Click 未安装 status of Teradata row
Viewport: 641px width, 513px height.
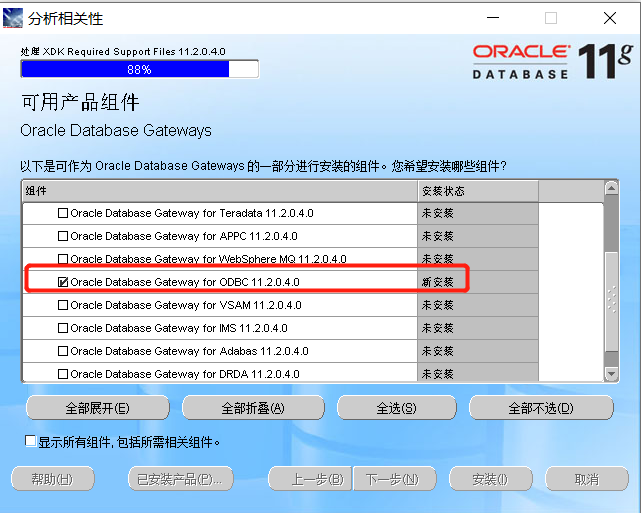pos(437,213)
